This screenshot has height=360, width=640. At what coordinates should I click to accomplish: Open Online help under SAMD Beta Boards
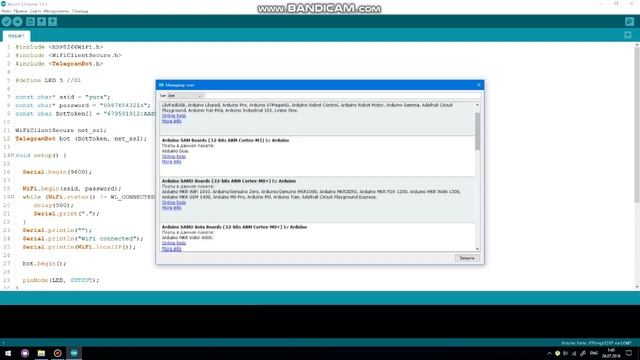(174, 243)
